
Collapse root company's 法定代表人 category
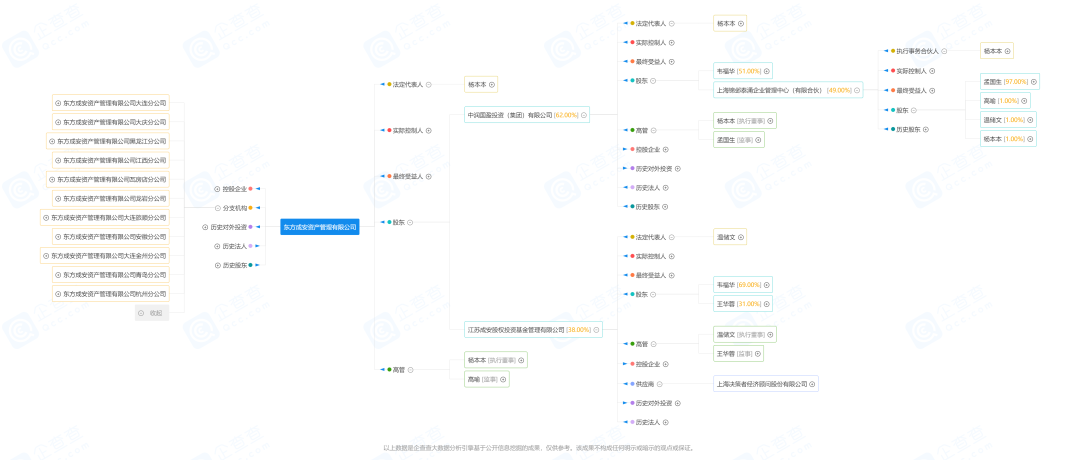[428, 85]
